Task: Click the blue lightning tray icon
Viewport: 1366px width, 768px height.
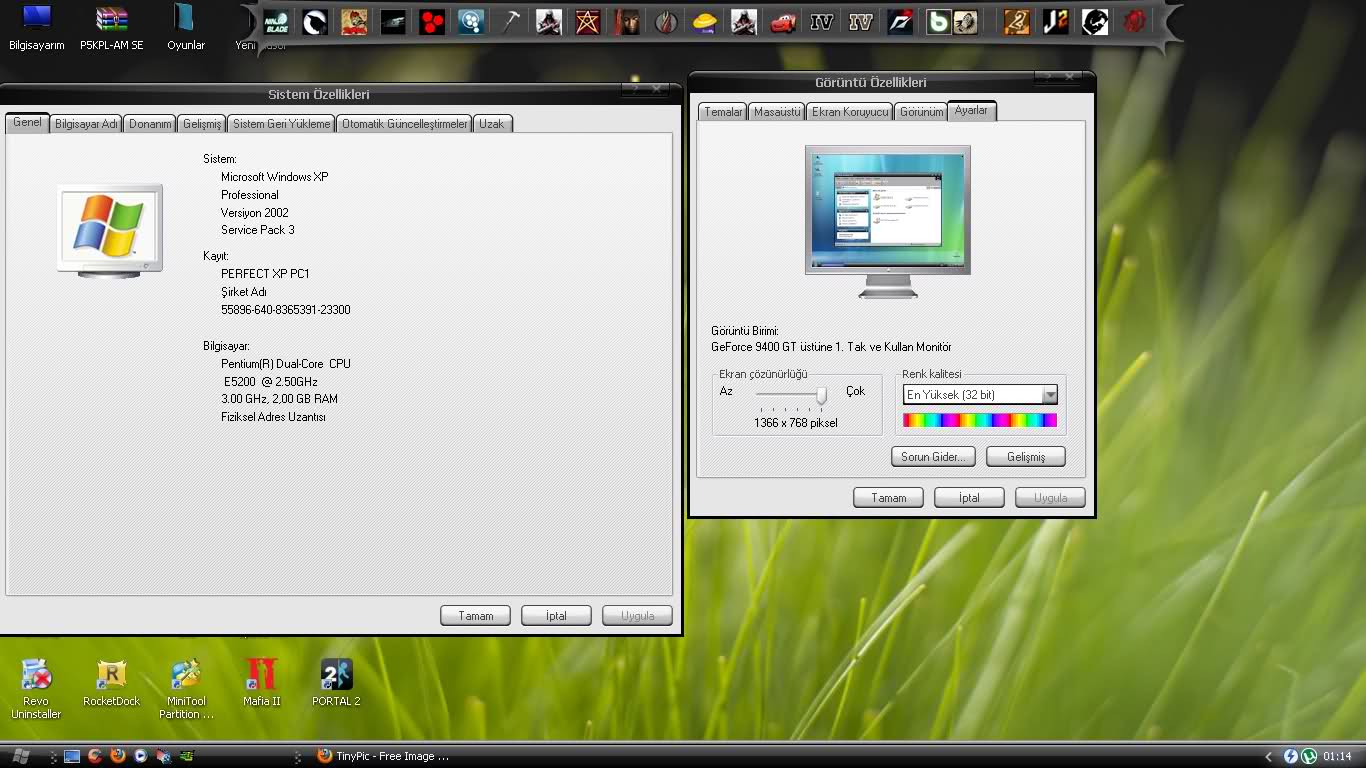Action: (x=1290, y=756)
